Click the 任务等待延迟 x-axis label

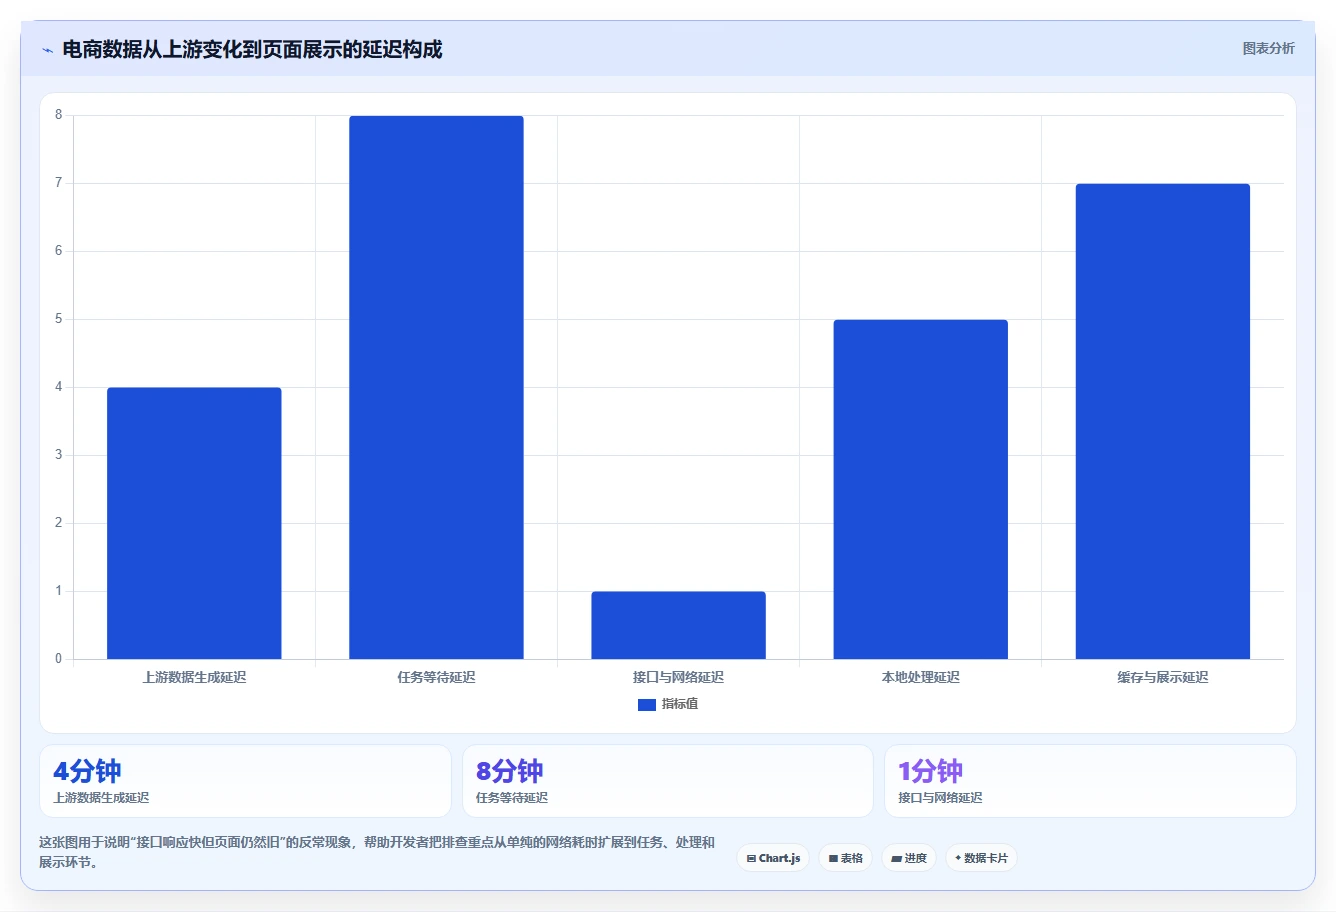(x=436, y=677)
